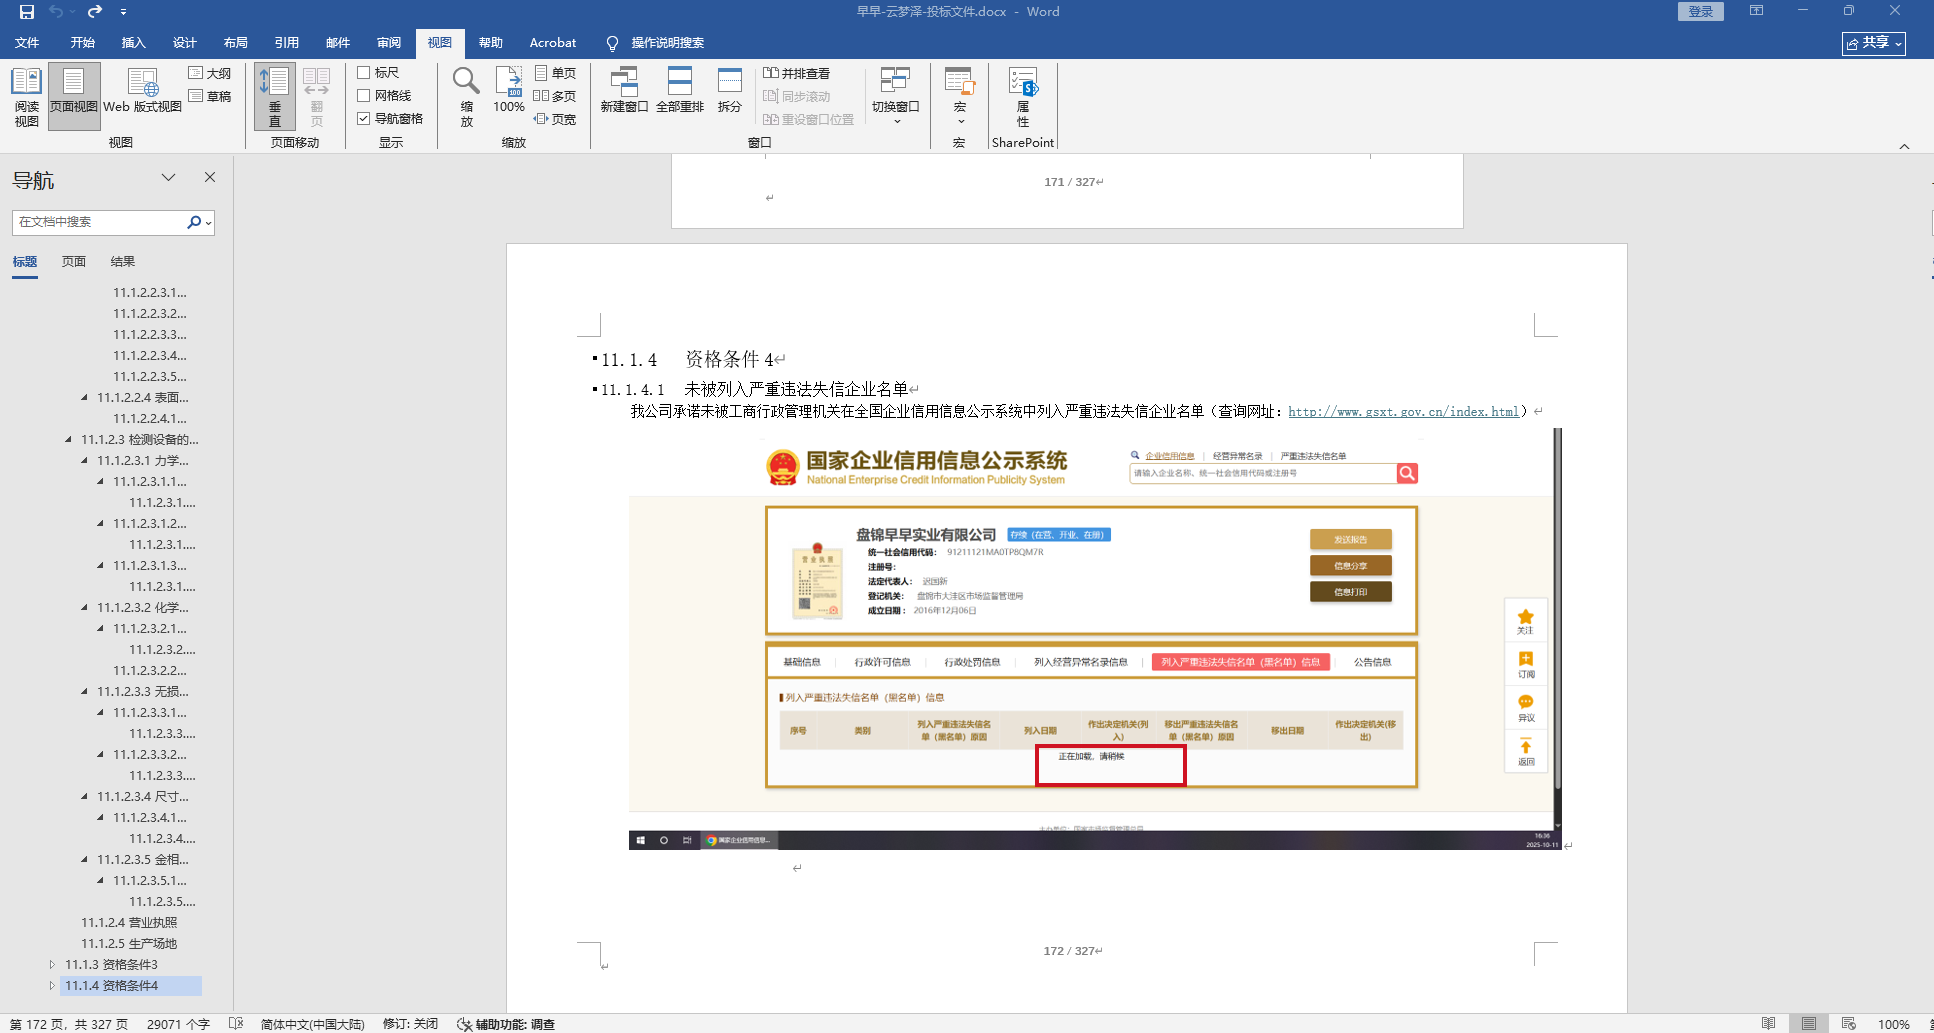Image resolution: width=1934 pixels, height=1033 pixels.
Task: Go to heading 11.1.2.4 营业执照
Action: click(129, 923)
